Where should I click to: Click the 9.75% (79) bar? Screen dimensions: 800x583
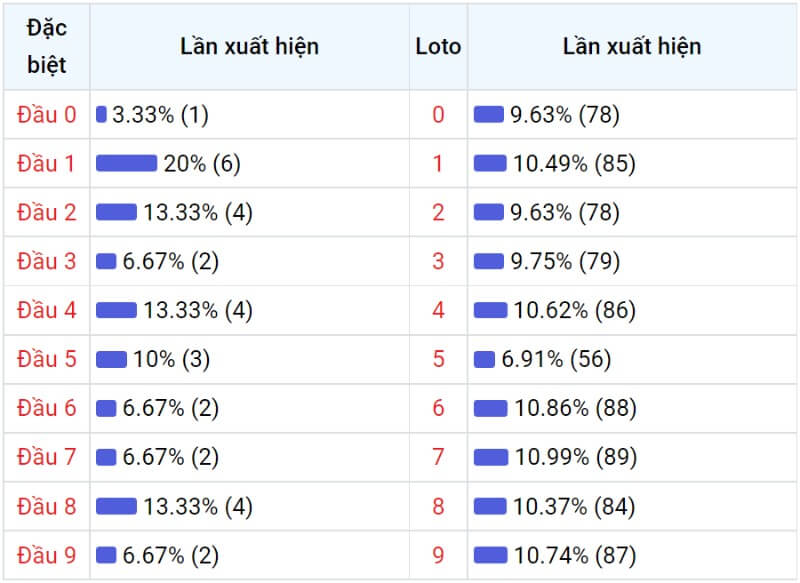(x=489, y=261)
